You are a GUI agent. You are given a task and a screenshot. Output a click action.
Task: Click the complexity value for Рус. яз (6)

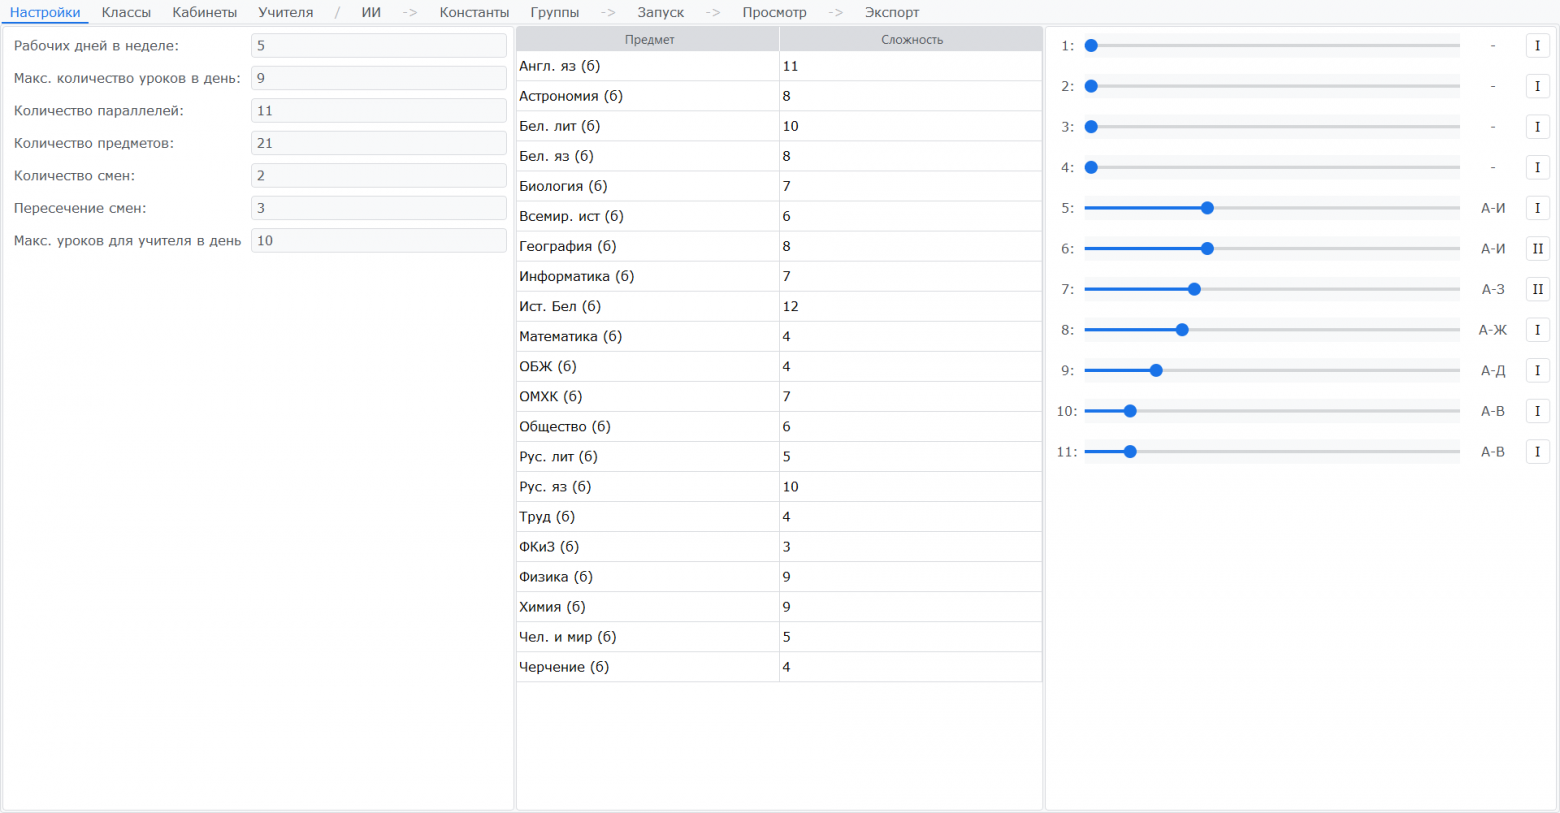pyautogui.click(x=911, y=486)
